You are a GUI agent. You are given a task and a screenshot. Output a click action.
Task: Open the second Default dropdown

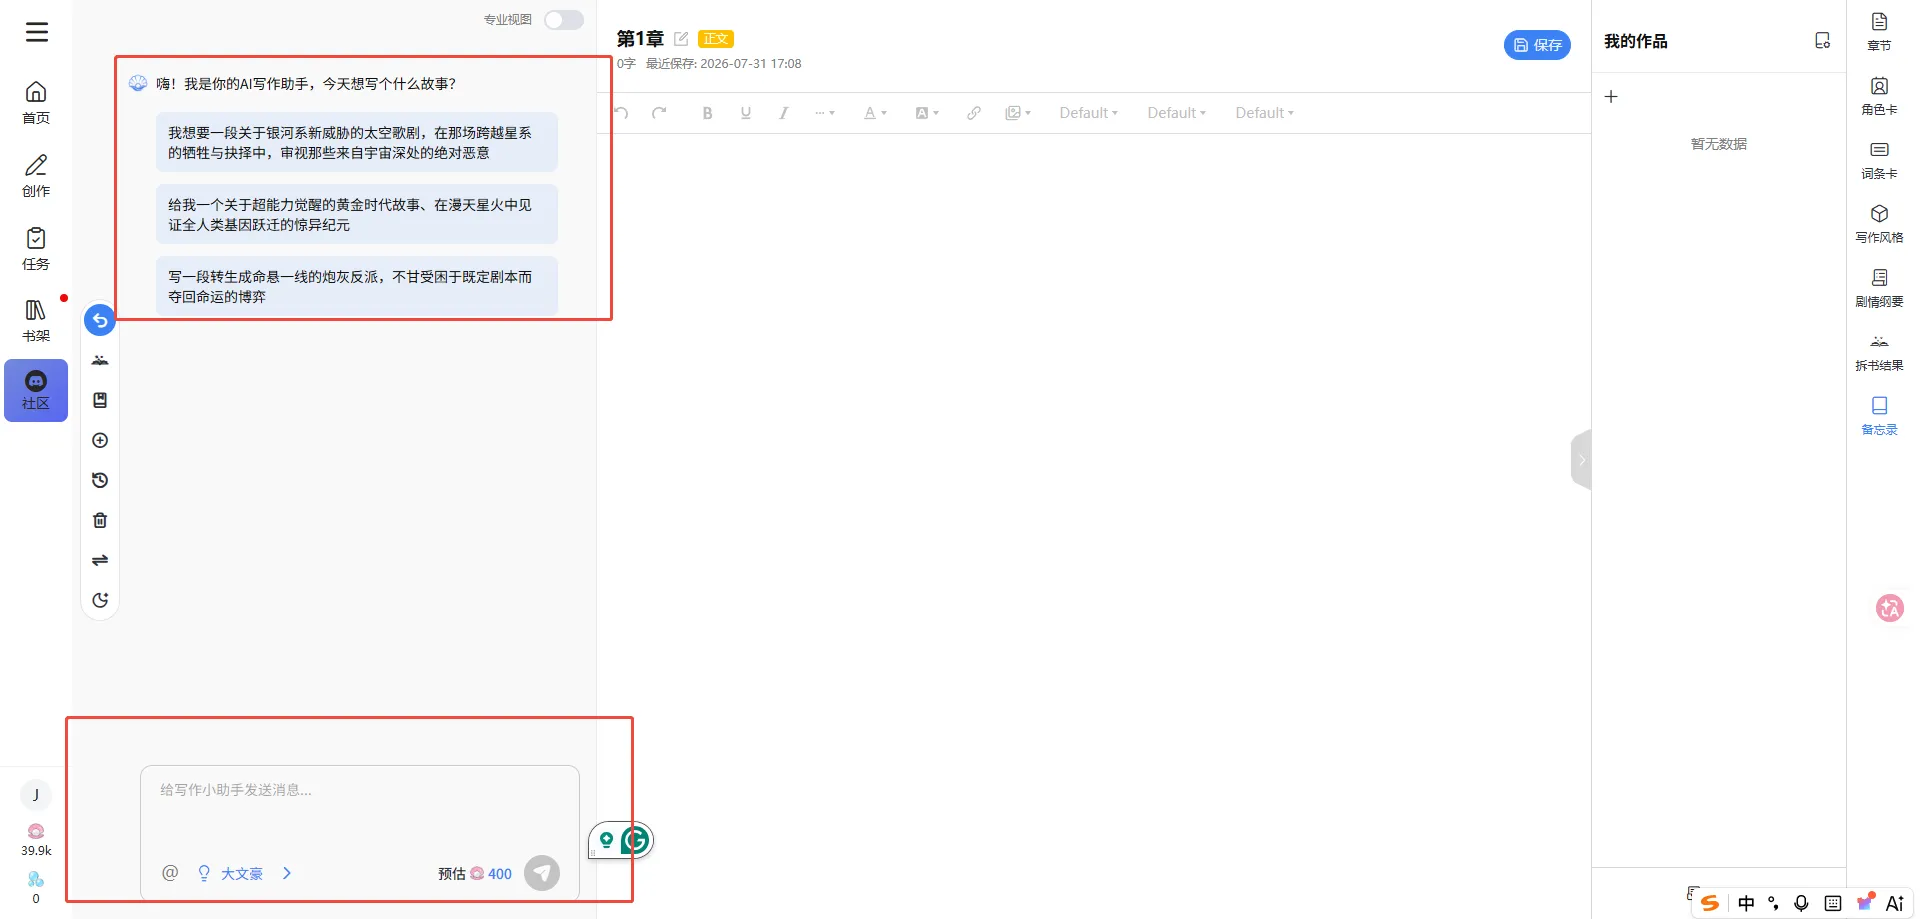(1177, 113)
